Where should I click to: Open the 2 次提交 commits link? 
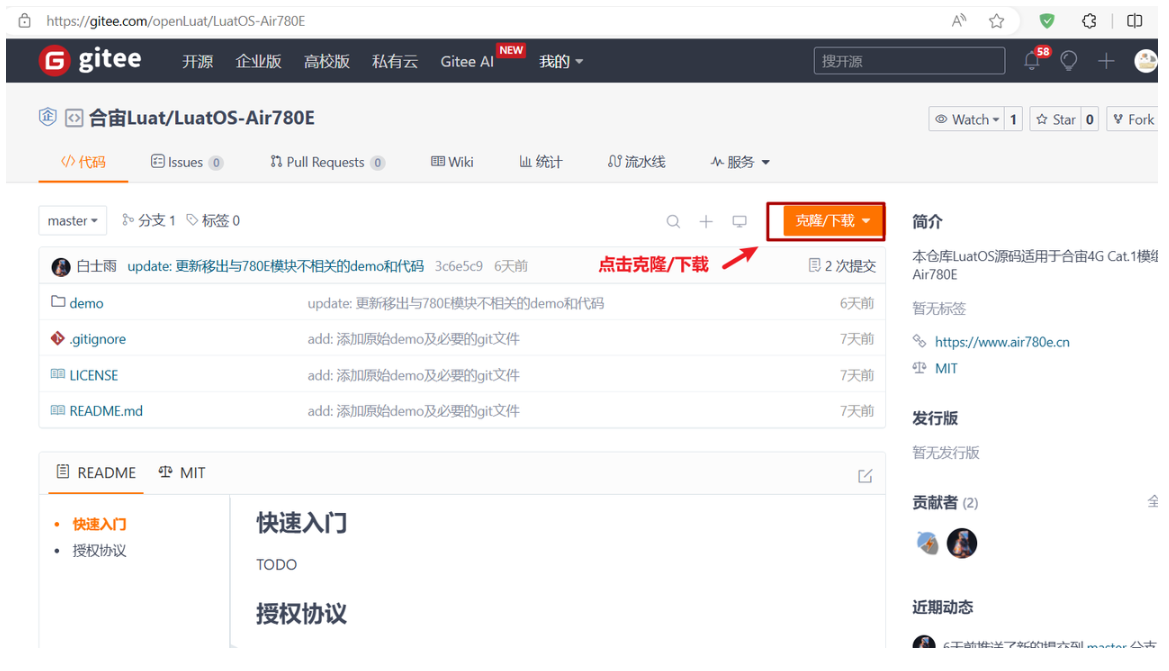[x=842, y=266]
